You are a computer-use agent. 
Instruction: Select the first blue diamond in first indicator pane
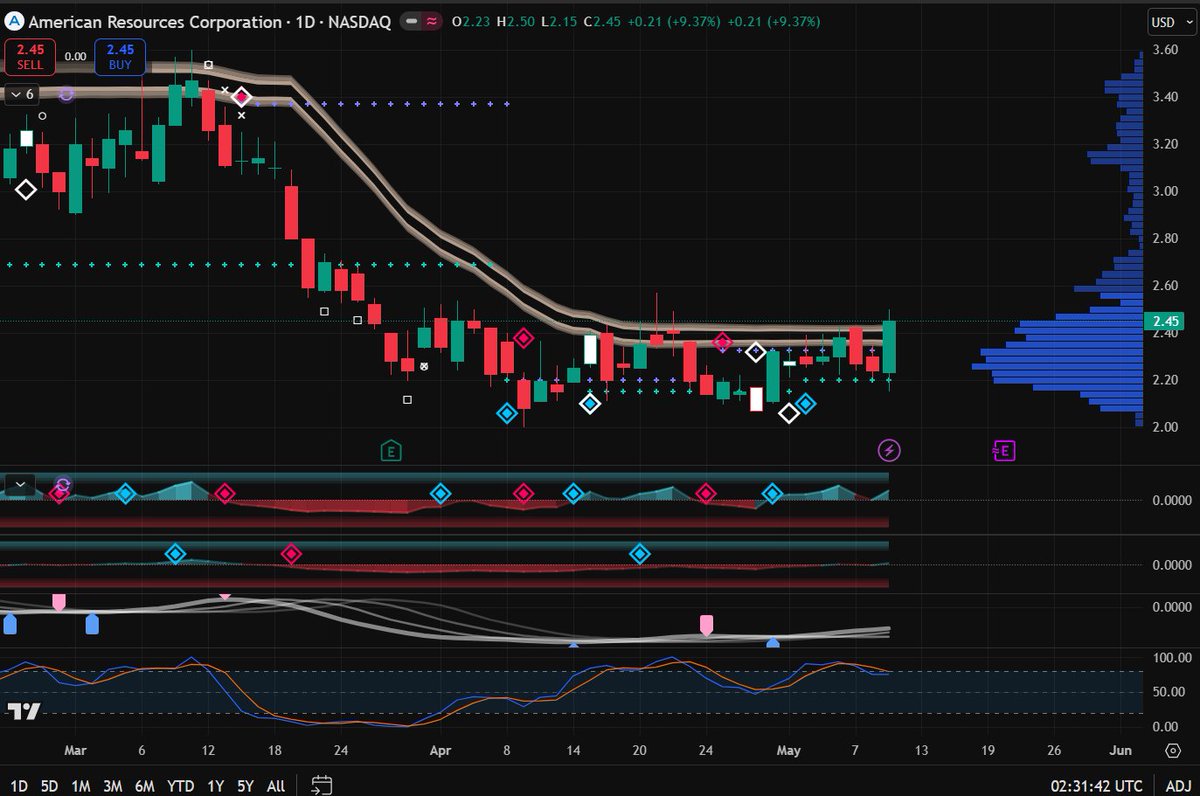(125, 493)
